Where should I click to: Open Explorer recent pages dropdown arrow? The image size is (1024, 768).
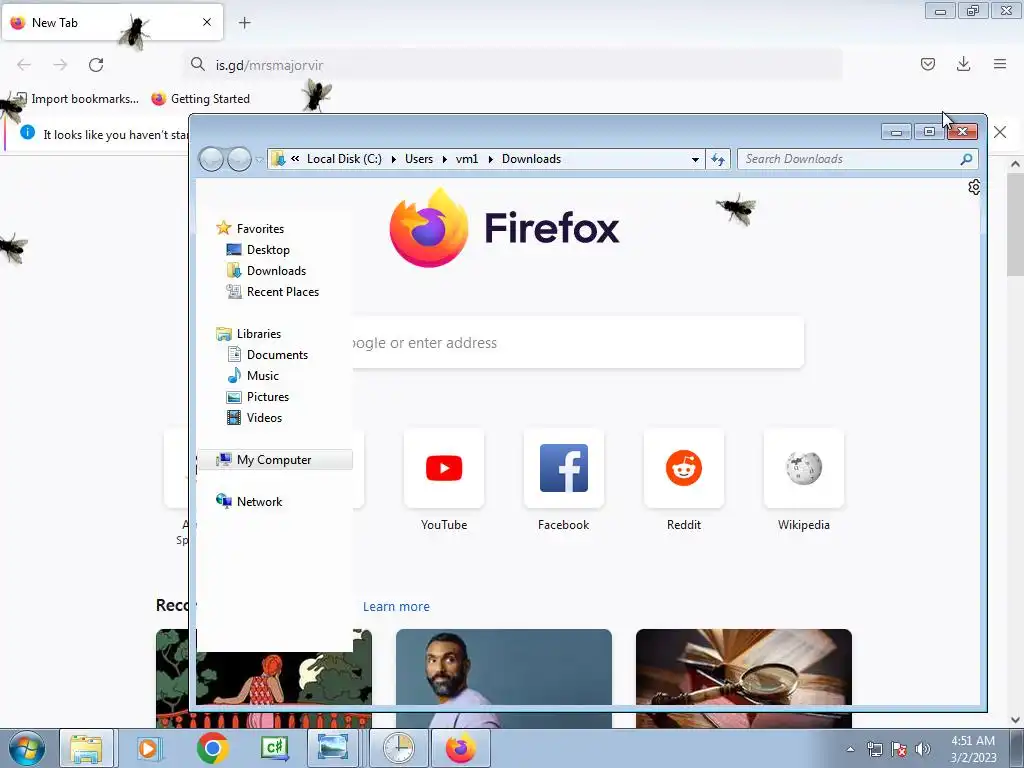click(259, 159)
